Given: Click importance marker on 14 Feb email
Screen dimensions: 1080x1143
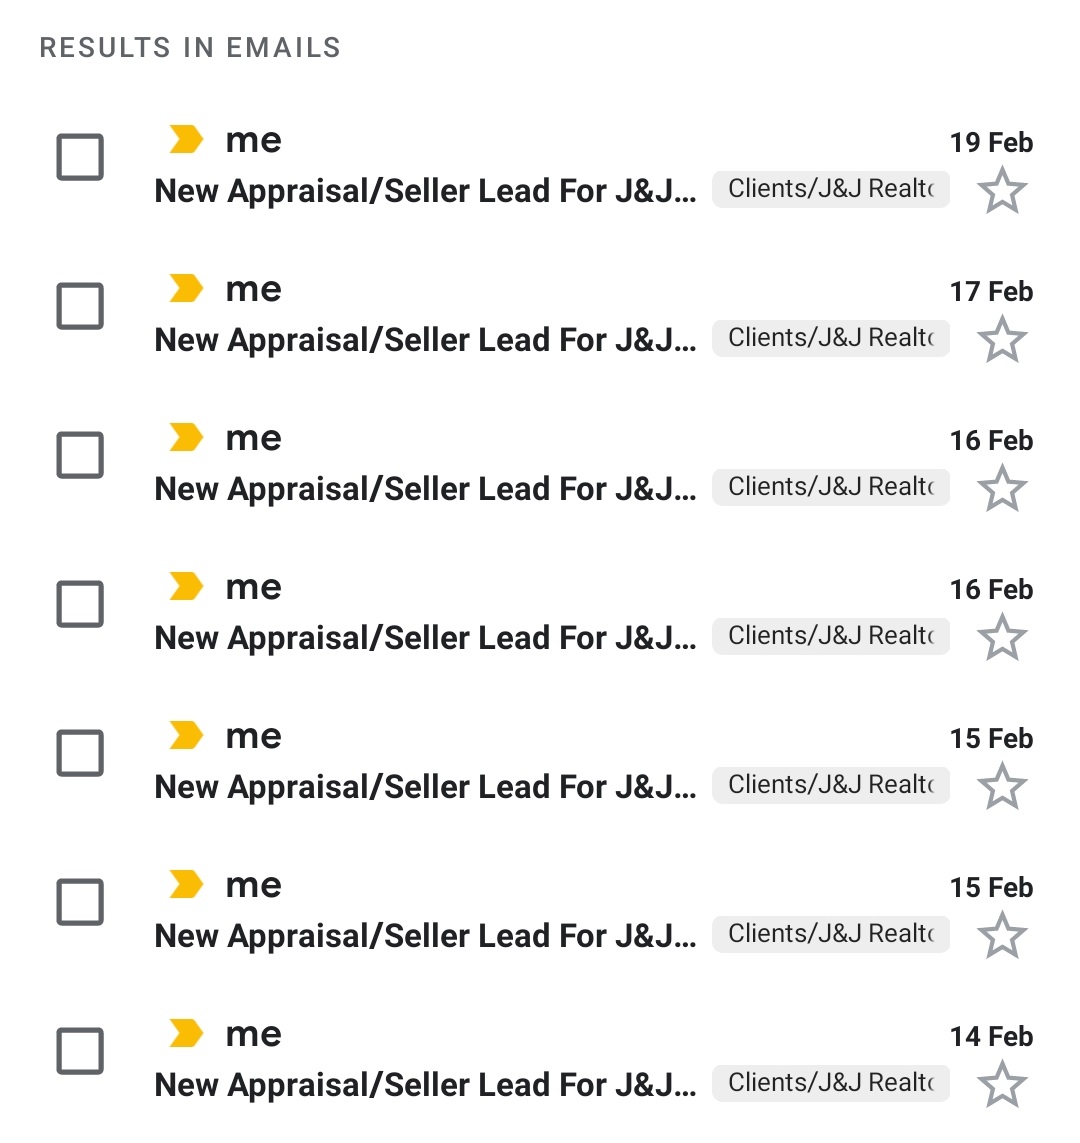Looking at the screenshot, I should coord(186,1034).
